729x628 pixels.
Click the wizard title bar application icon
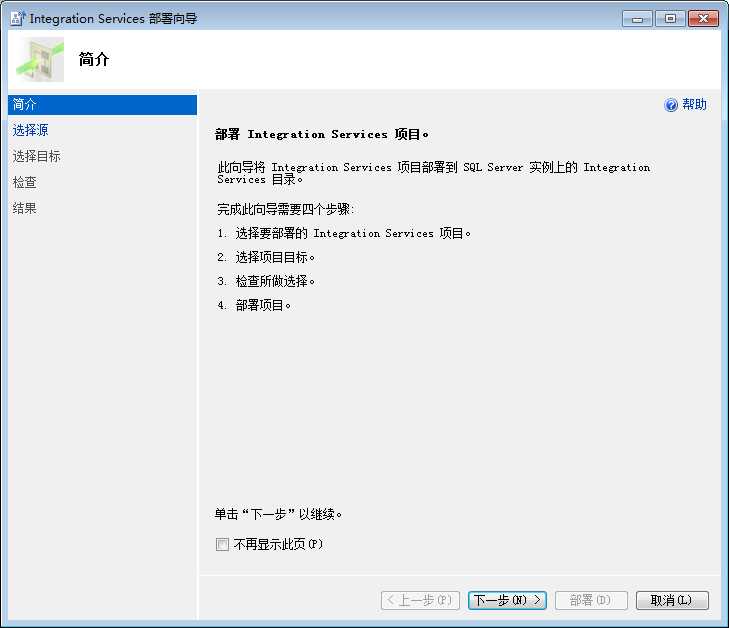click(x=18, y=18)
